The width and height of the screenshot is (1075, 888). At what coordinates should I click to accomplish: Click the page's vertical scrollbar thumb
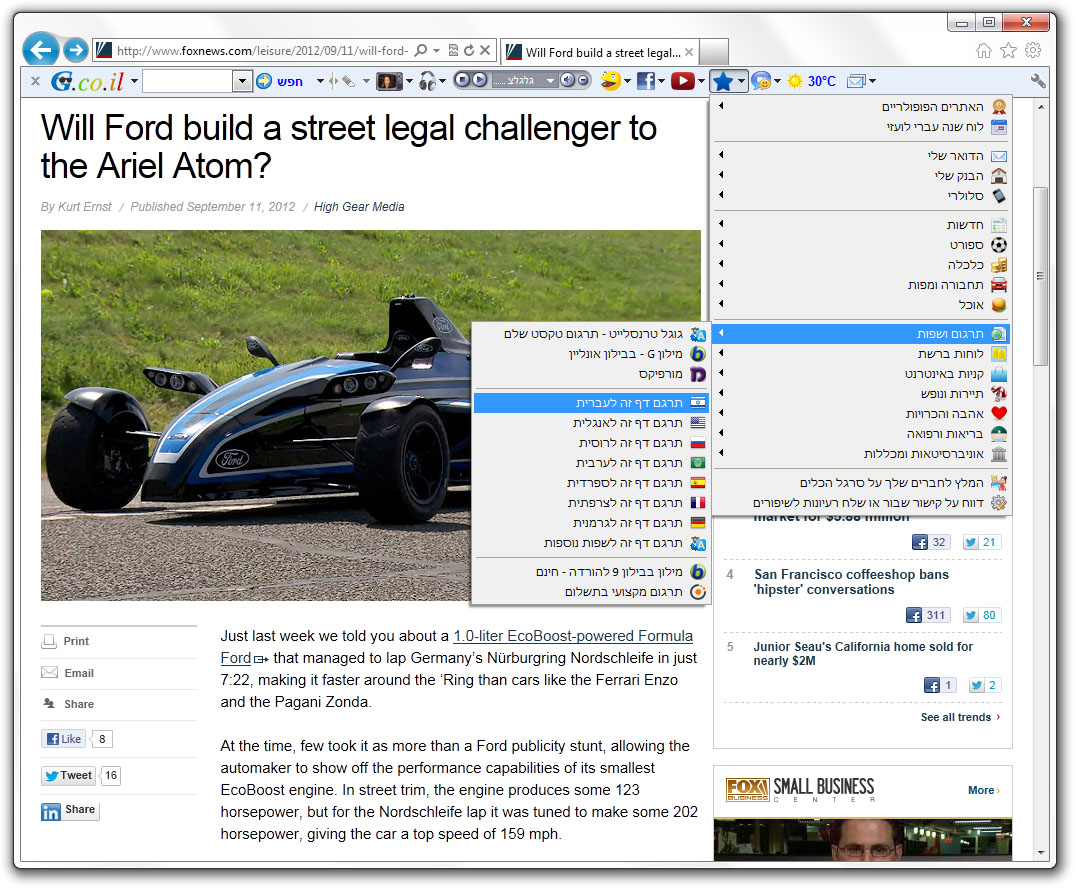[1040, 275]
